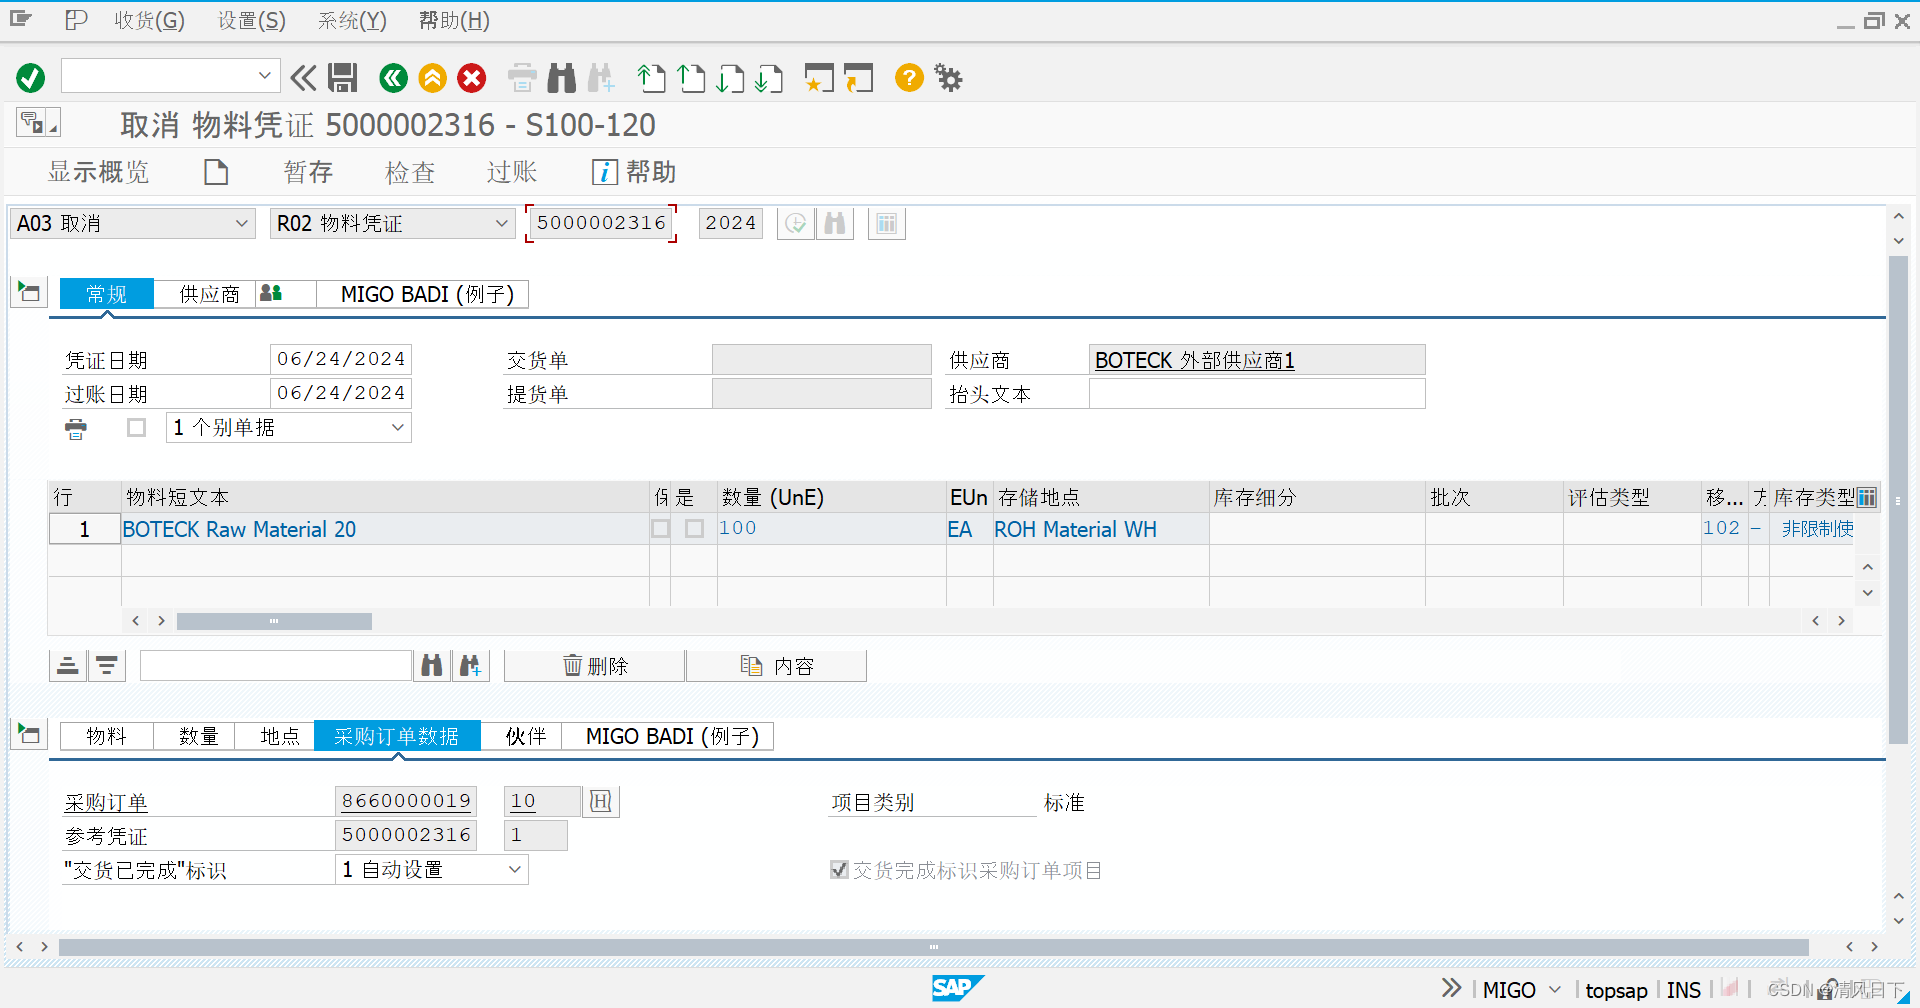The height and width of the screenshot is (1008, 1920).
Task: Click the Save floppy disk icon
Action: (x=343, y=77)
